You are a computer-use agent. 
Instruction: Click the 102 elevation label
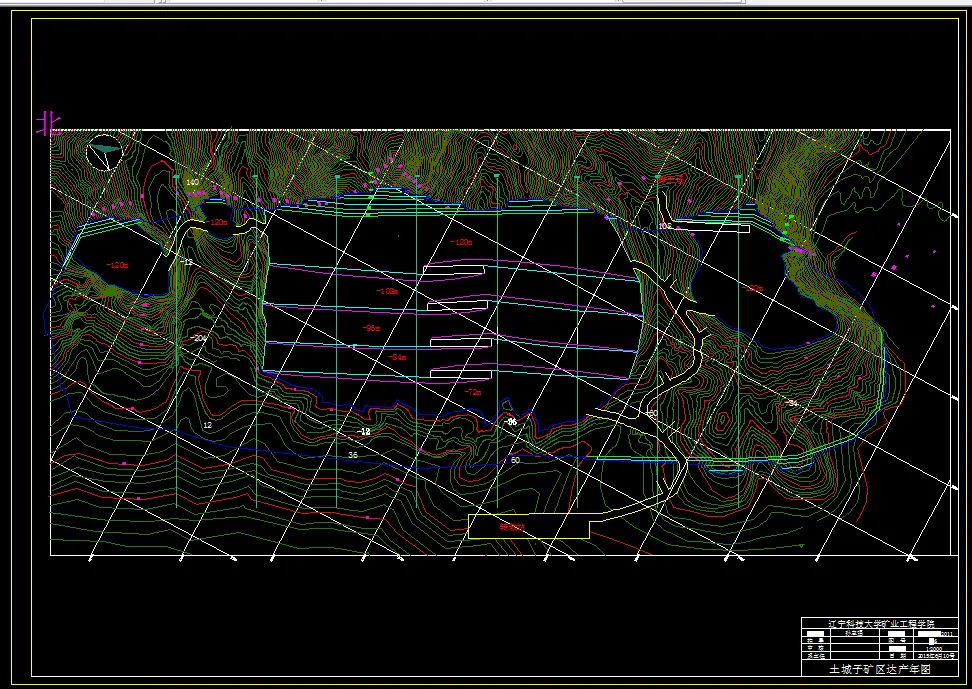point(665,226)
